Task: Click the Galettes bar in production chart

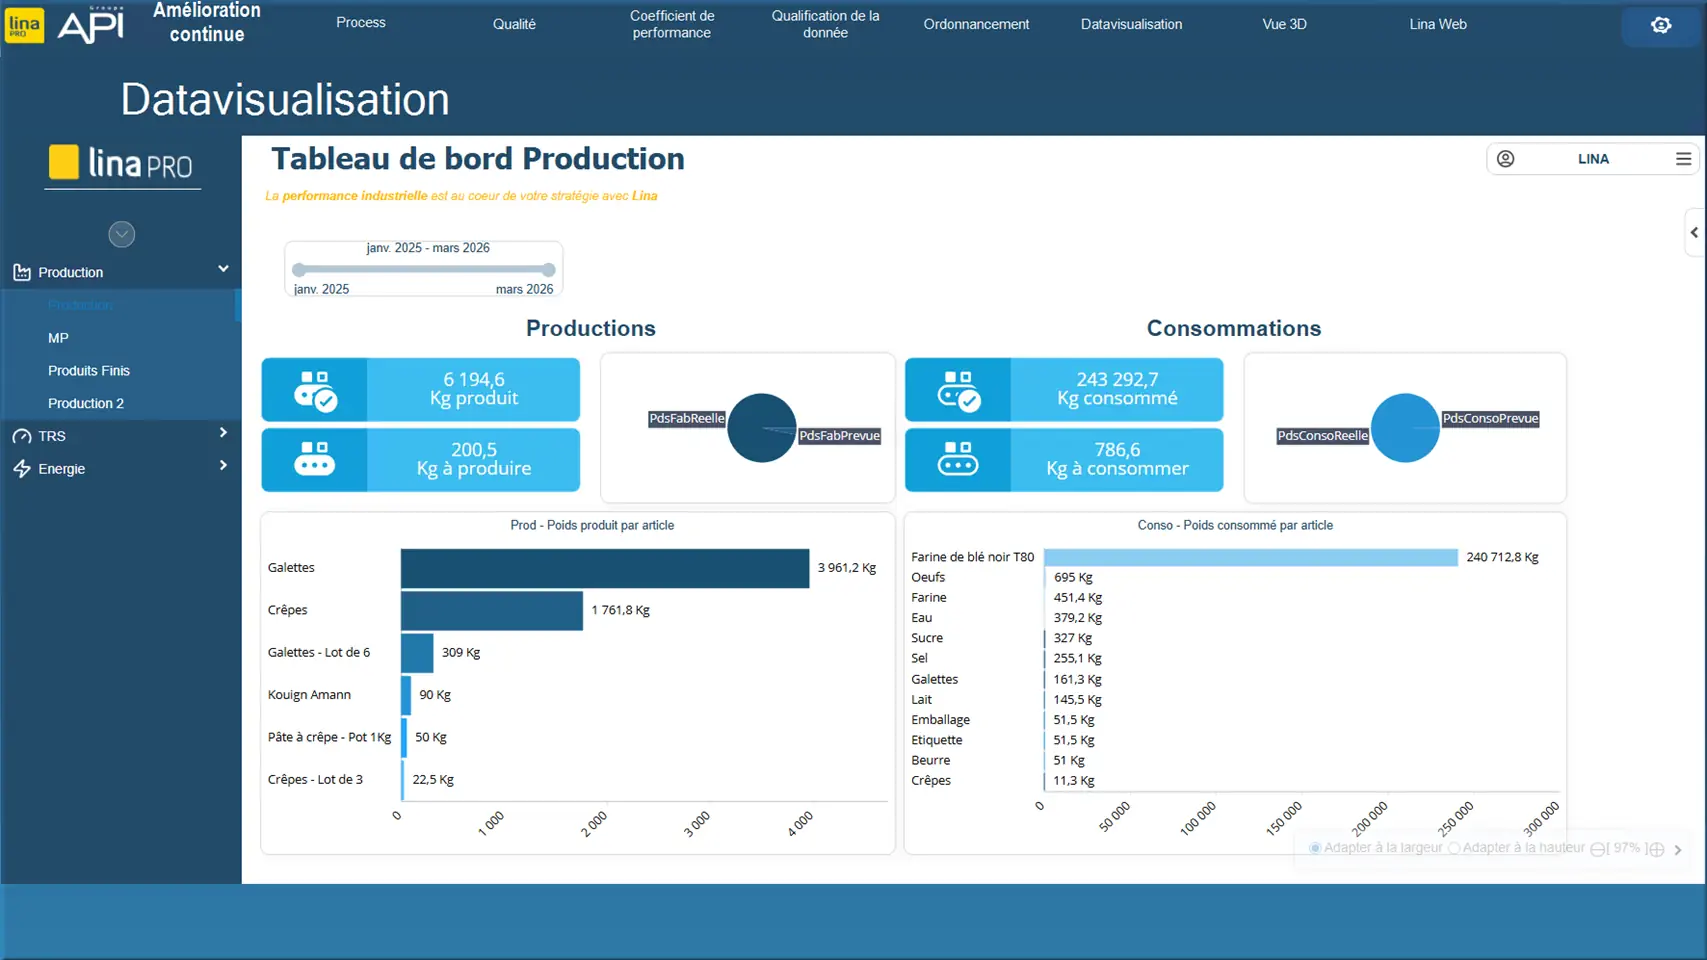Action: coord(604,568)
